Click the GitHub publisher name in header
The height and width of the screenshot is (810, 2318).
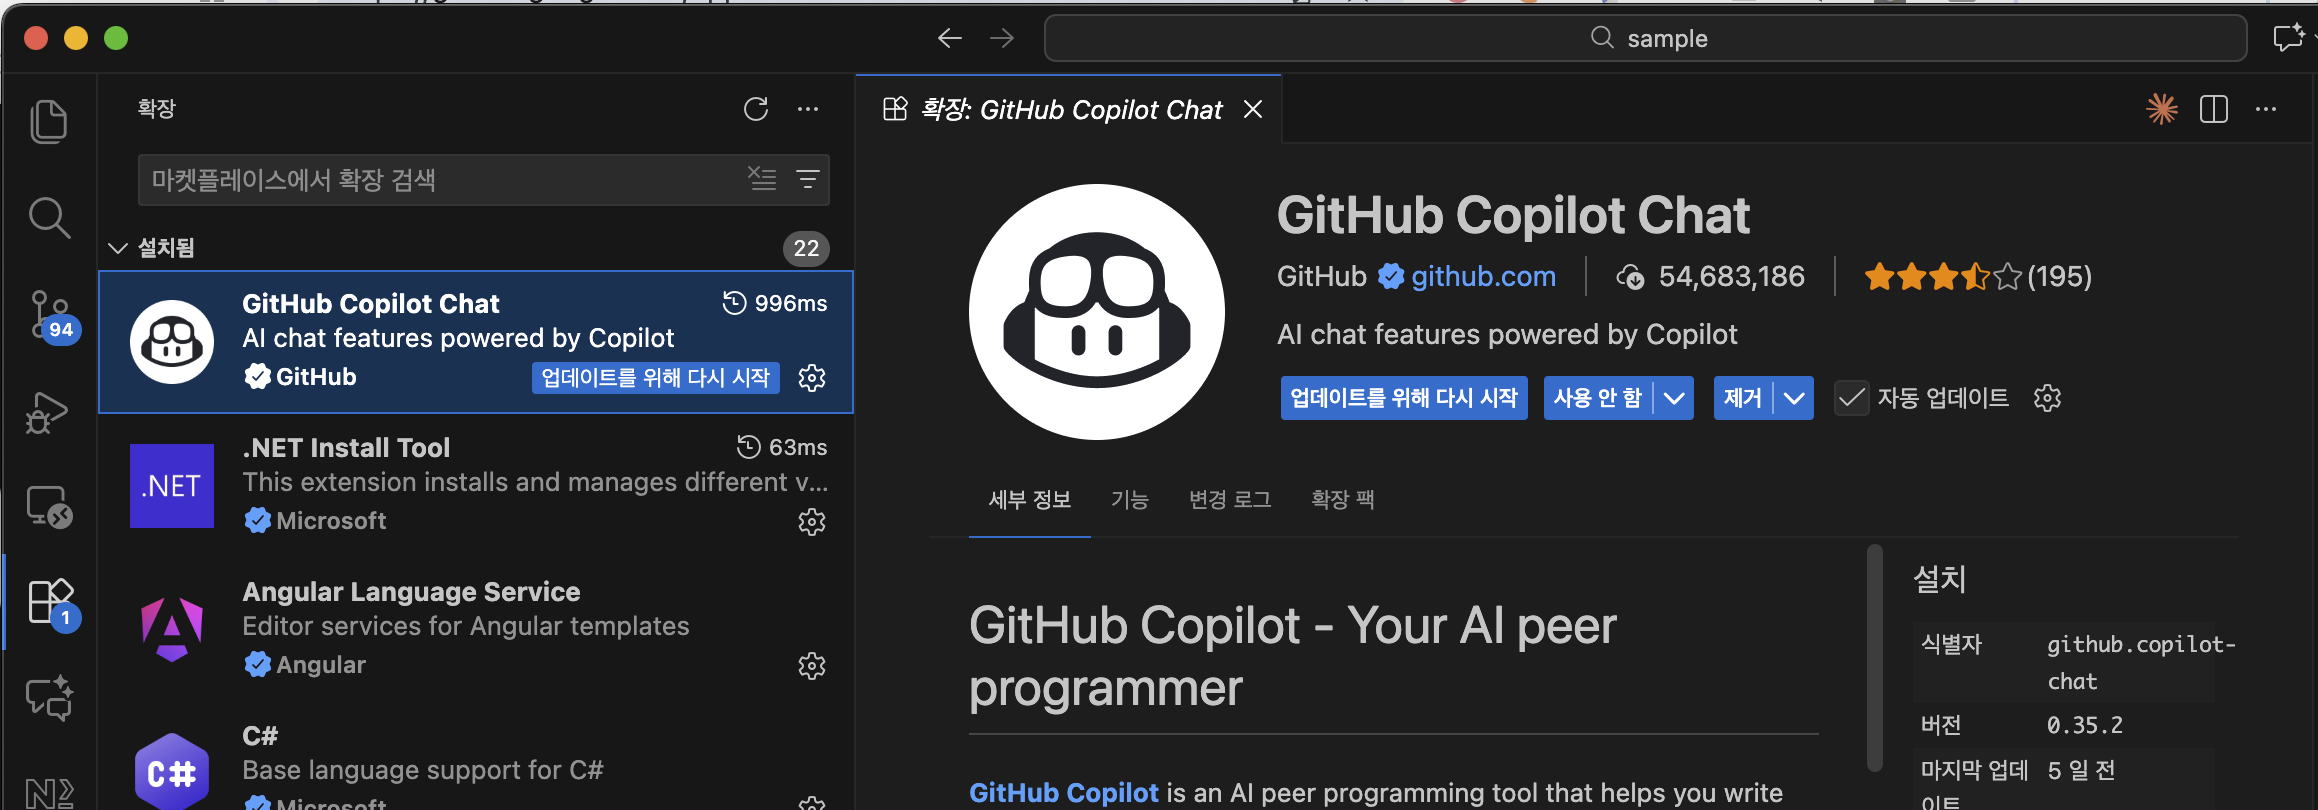pos(1322,276)
